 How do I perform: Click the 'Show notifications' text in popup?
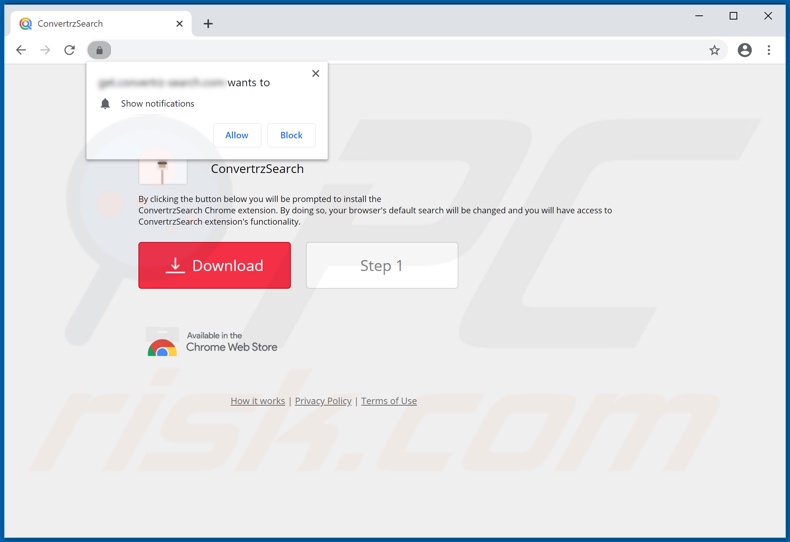[157, 103]
